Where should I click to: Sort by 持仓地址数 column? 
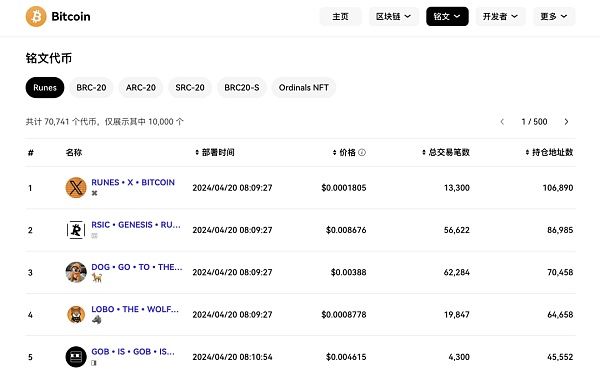pyautogui.click(x=549, y=152)
